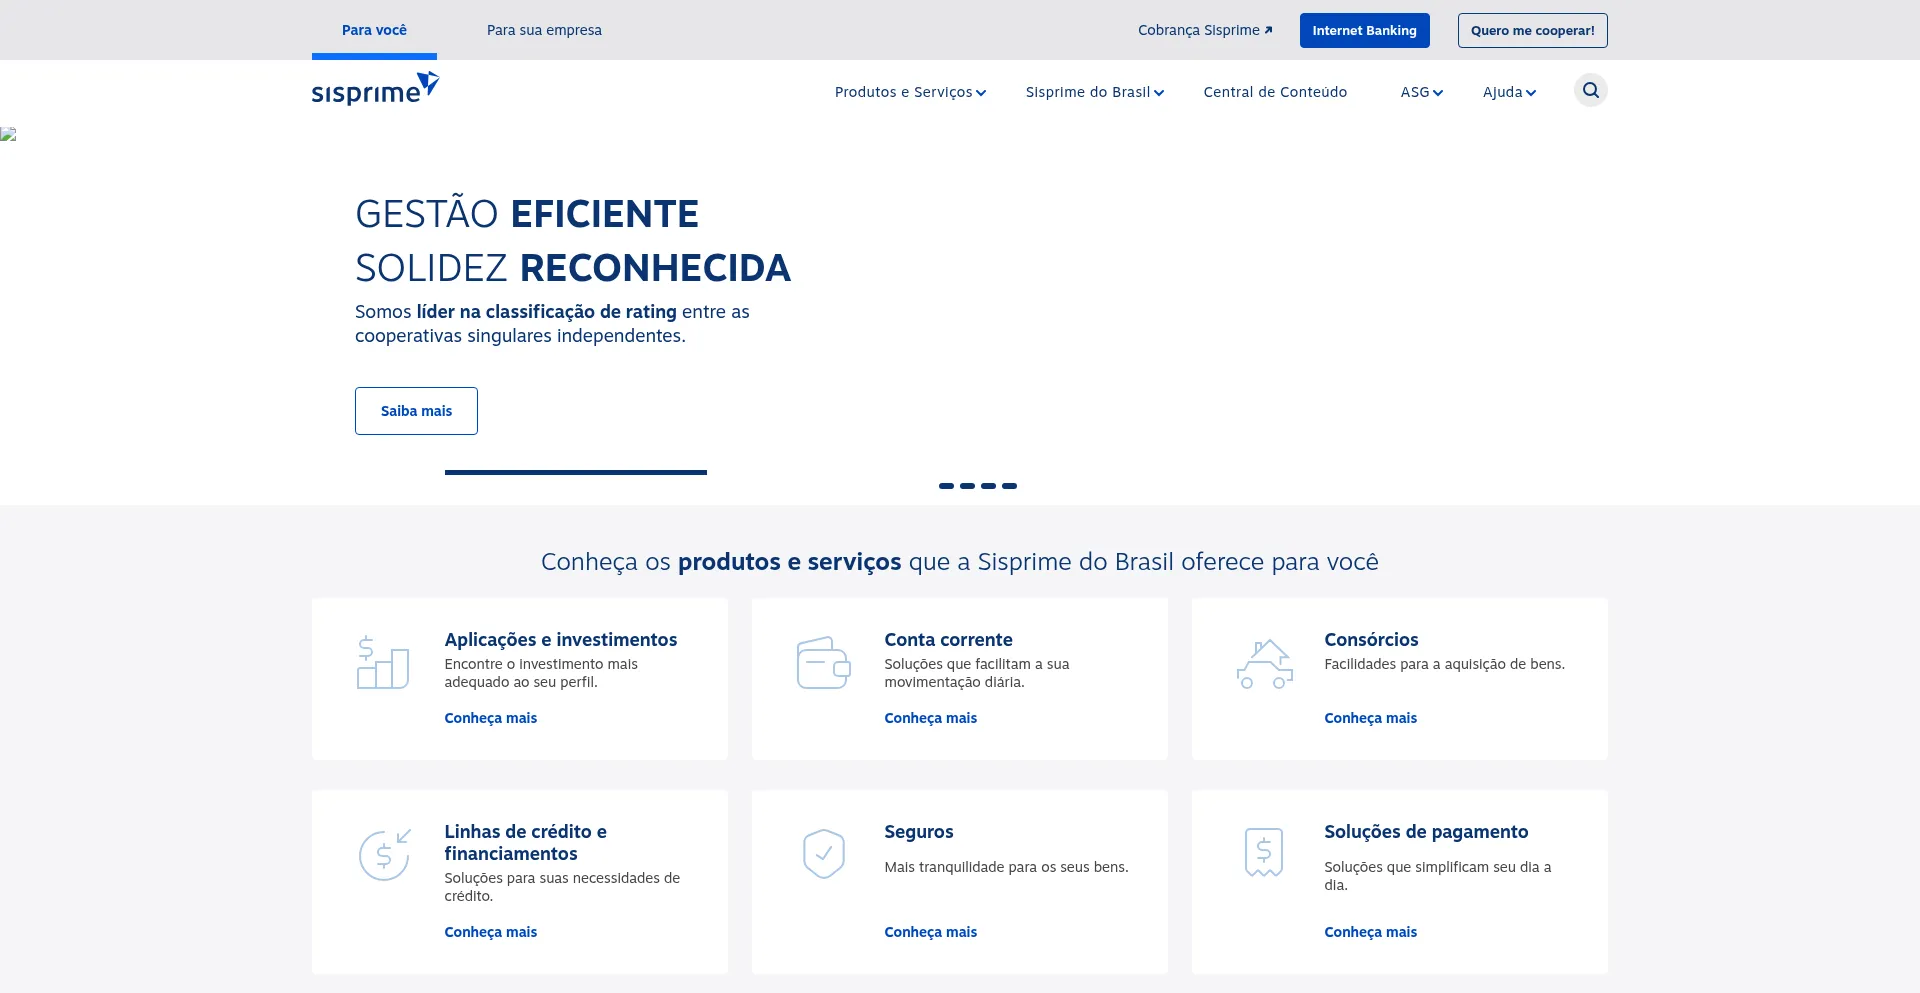Viewport: 1920px width, 993px height.
Task: Click Conheça mais under Soluções de pagamento
Action: (x=1371, y=932)
